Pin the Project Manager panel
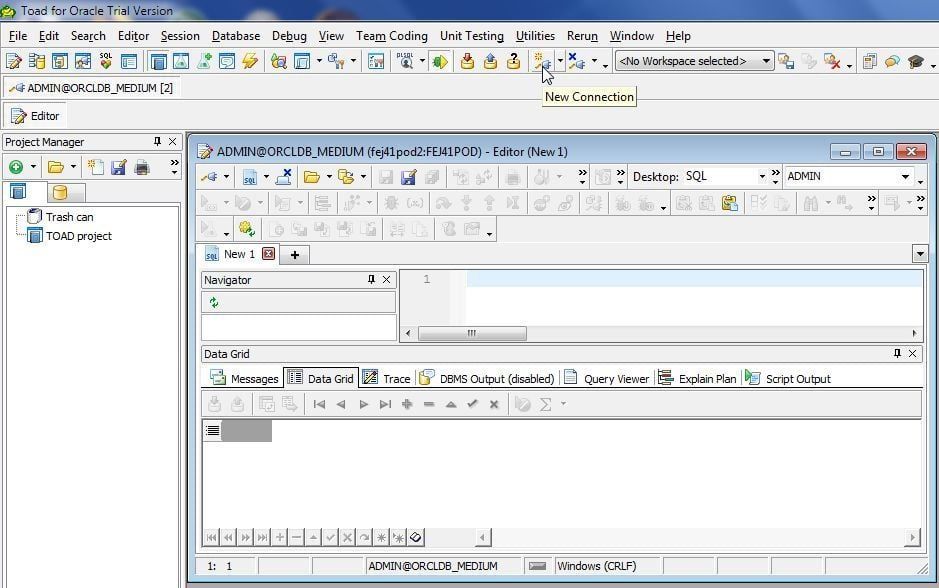The height and width of the screenshot is (588, 939). coord(157,141)
